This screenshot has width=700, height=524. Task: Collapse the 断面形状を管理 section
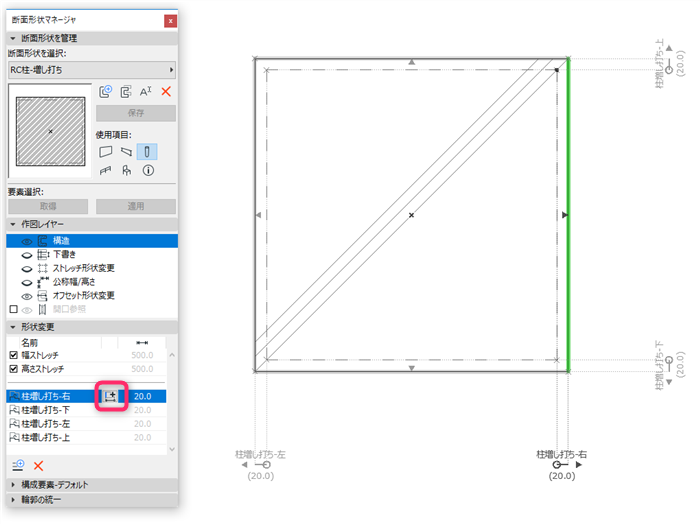12,38
